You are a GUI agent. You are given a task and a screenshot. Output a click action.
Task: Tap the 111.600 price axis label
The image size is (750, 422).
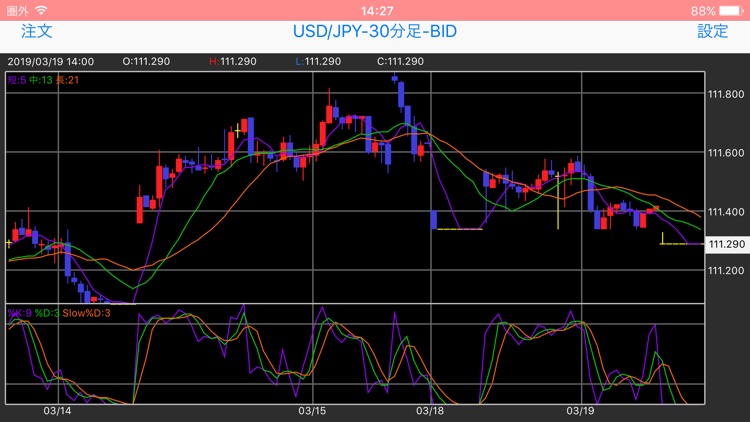(726, 153)
